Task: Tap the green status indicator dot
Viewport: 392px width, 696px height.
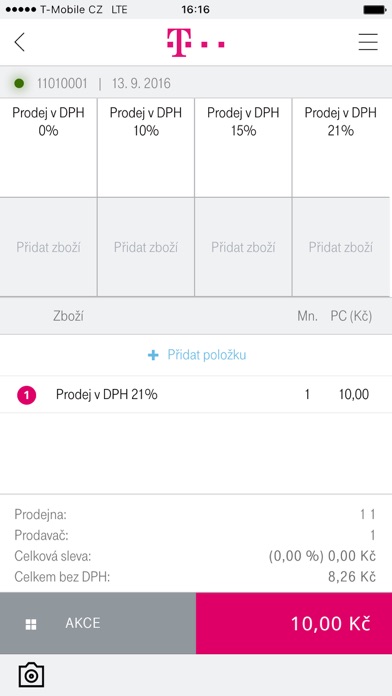Action: (x=19, y=83)
